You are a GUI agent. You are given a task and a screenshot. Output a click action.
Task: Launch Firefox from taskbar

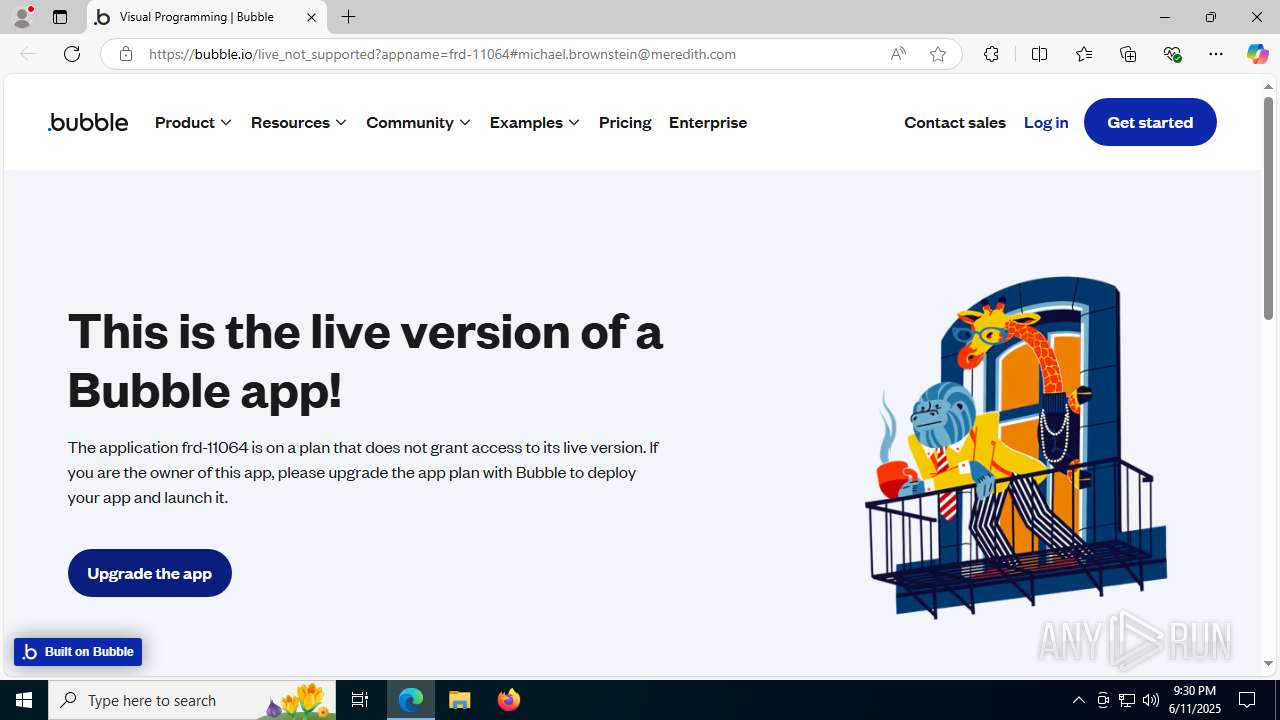pyautogui.click(x=509, y=700)
